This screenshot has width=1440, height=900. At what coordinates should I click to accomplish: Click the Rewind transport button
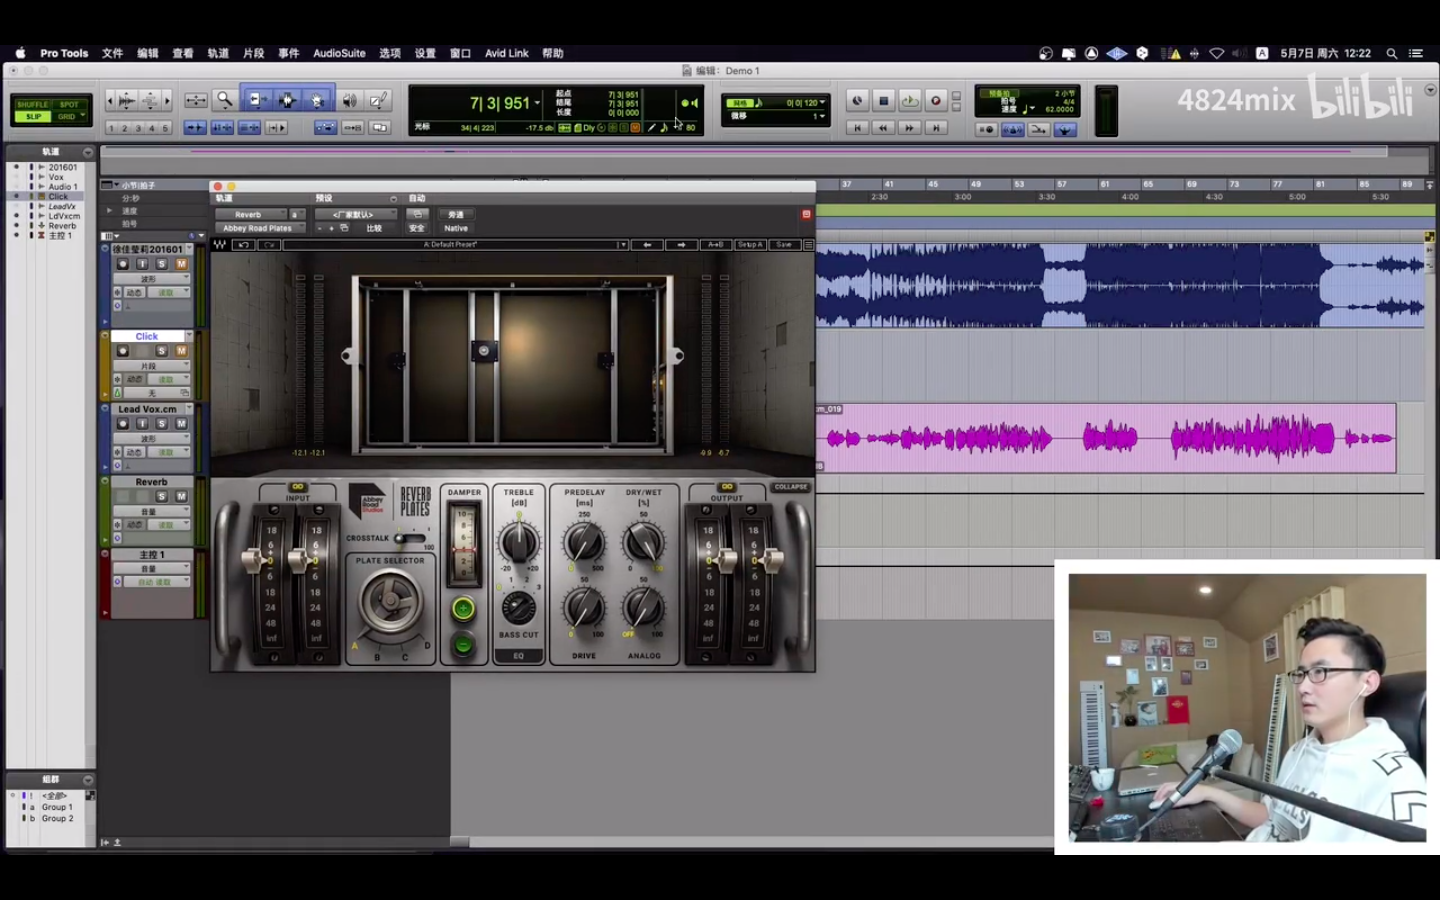[883, 127]
